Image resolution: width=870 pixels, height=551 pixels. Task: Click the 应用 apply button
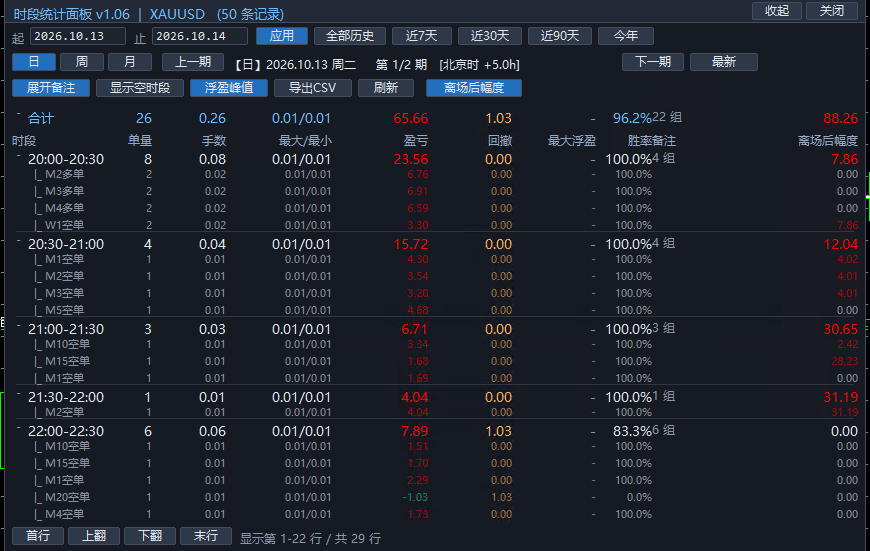tap(282, 36)
